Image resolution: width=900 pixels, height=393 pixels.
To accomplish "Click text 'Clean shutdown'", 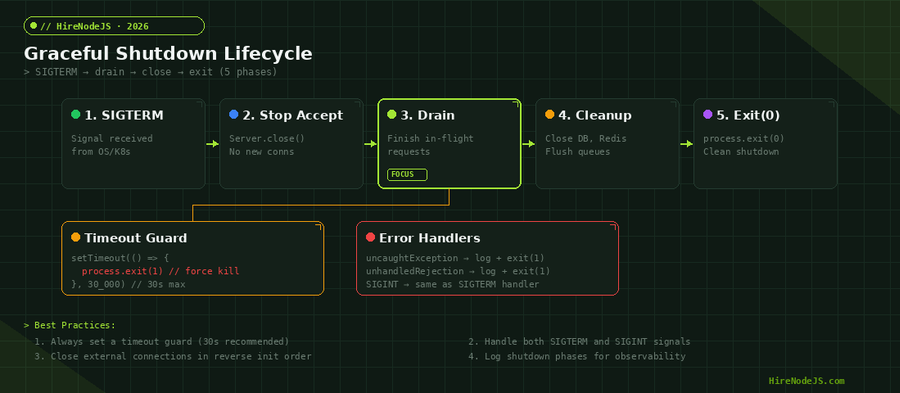I will 741,152.
